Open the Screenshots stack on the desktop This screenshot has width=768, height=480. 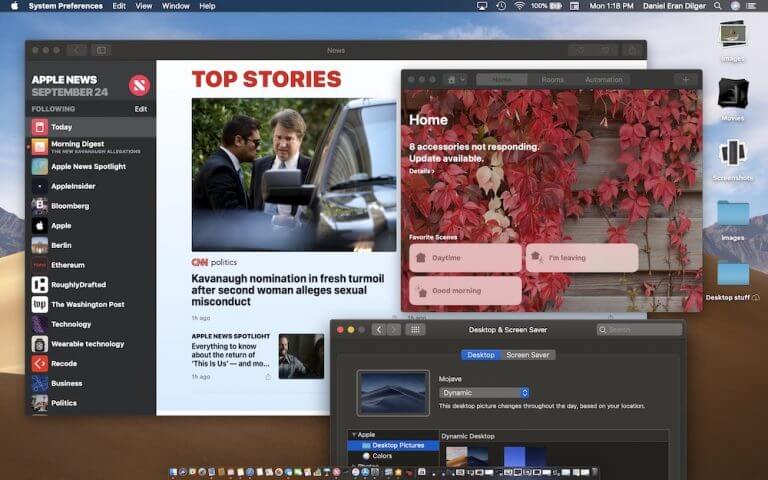click(x=733, y=153)
